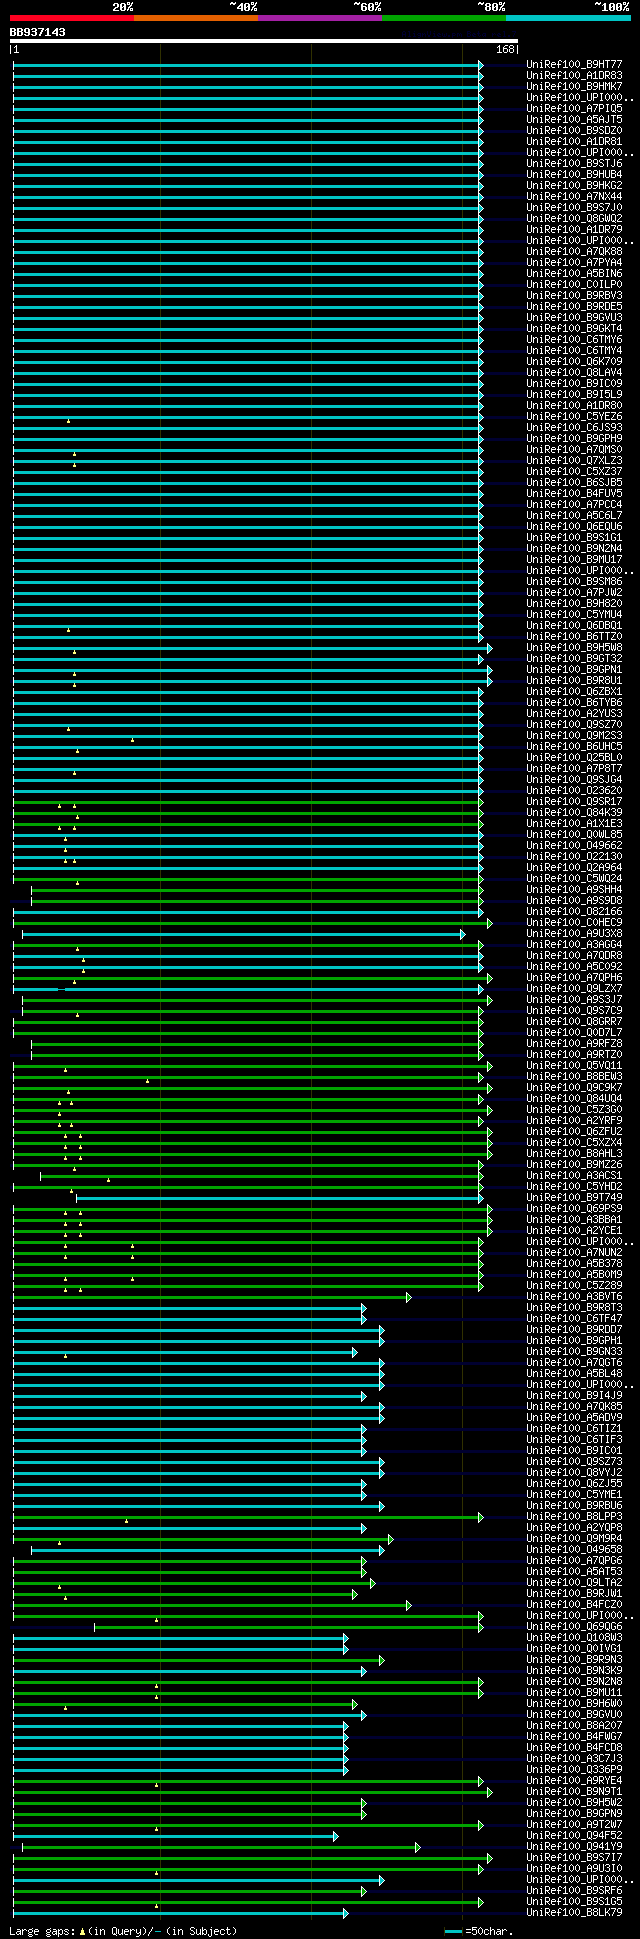Open the UniRef100_Q69QG6 entry

(x=575, y=1627)
